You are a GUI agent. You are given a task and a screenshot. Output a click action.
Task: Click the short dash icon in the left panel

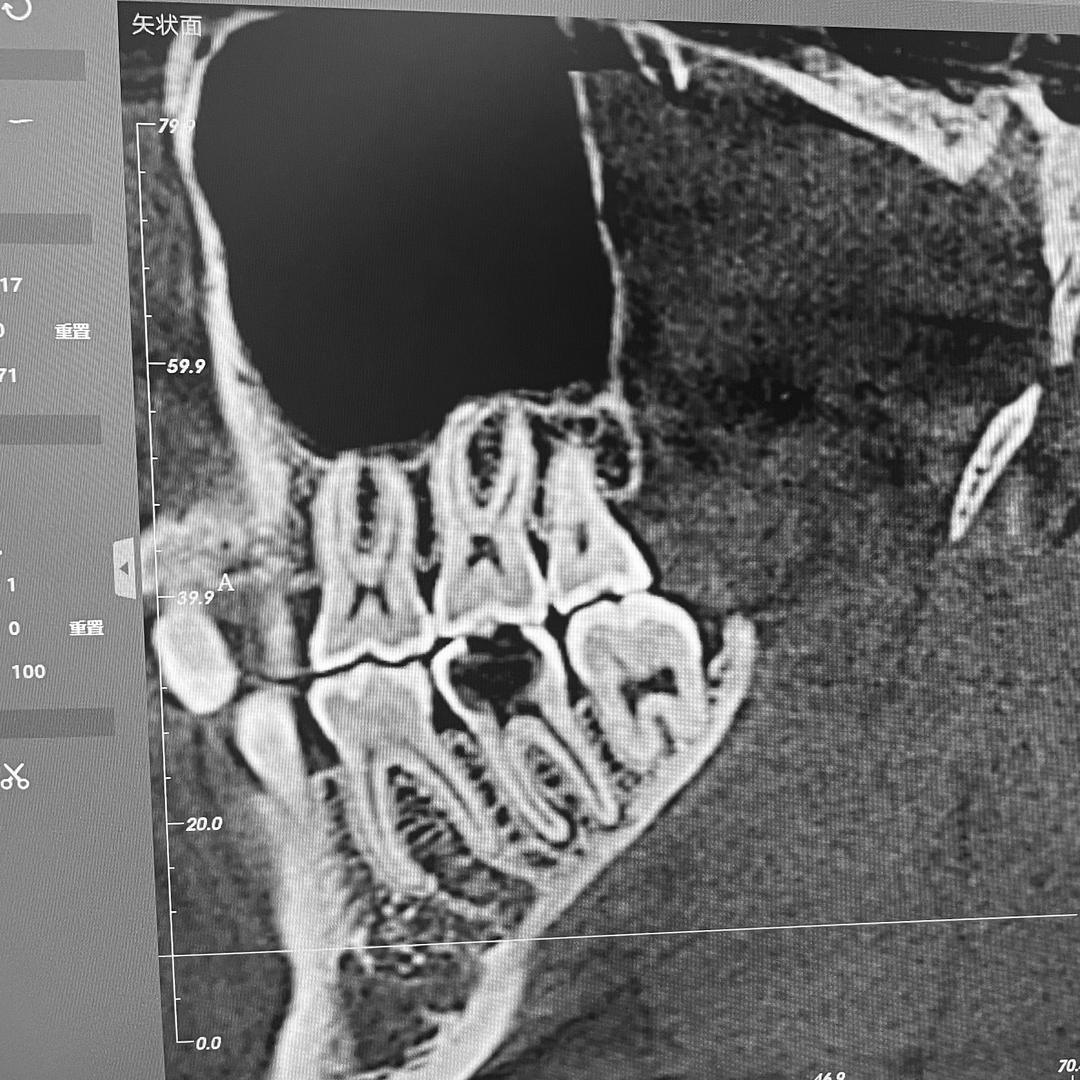pyautogui.click(x=20, y=121)
